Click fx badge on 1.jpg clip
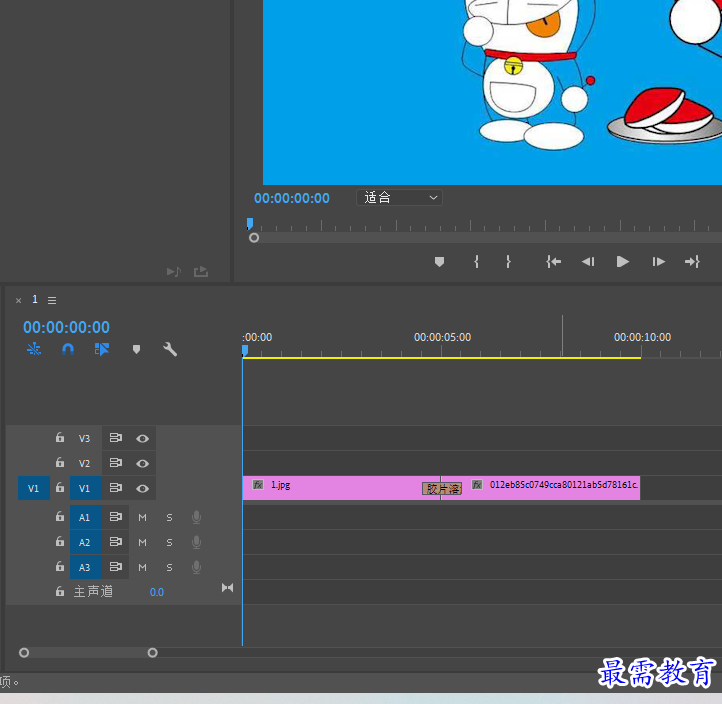Image resolution: width=722 pixels, height=704 pixels. pyautogui.click(x=258, y=484)
